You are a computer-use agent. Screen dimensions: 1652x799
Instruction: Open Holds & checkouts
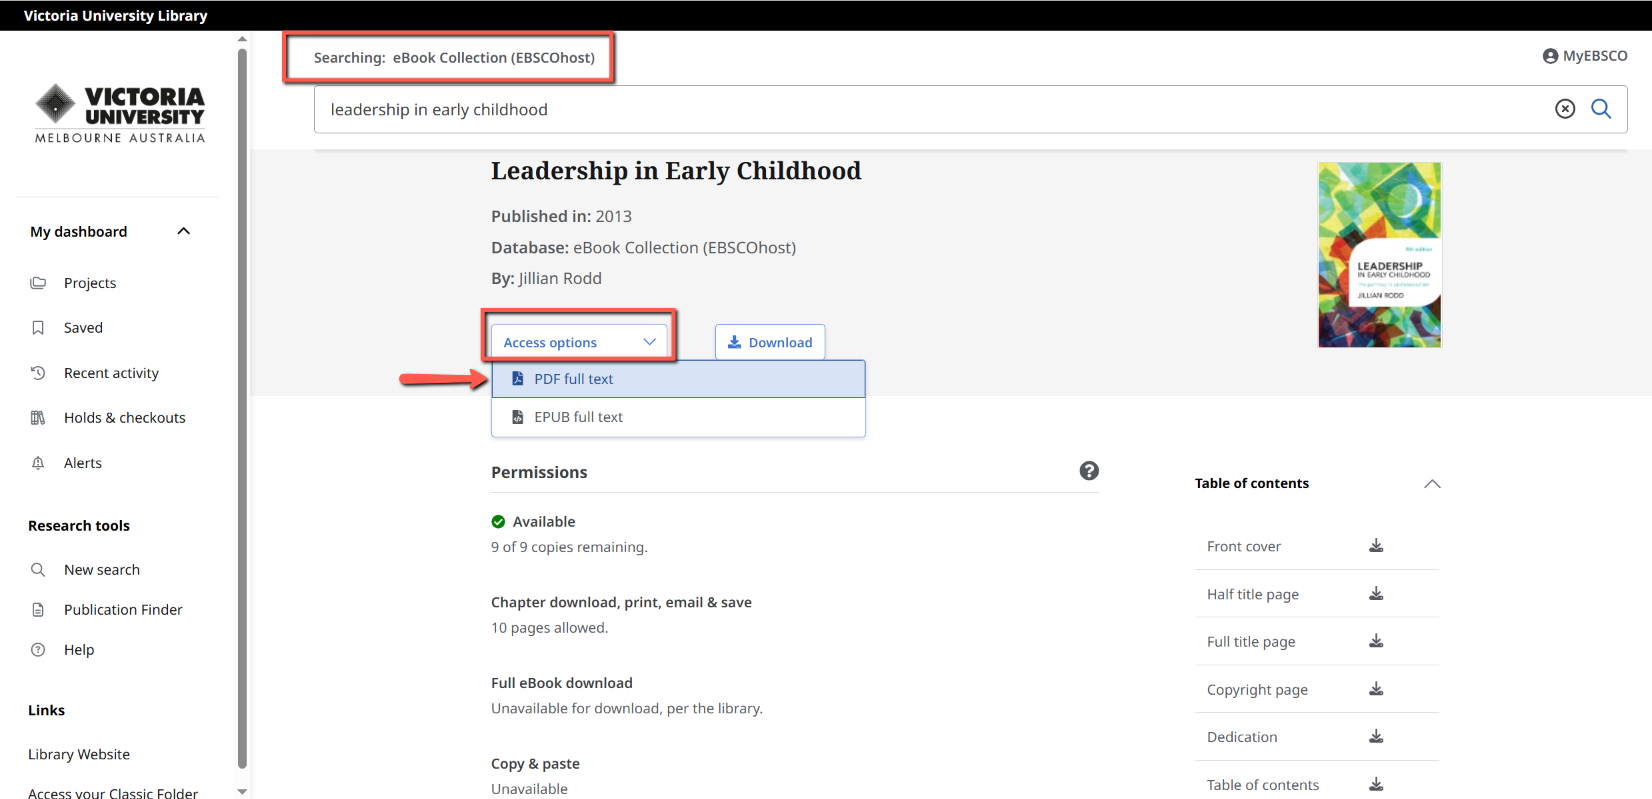point(125,418)
